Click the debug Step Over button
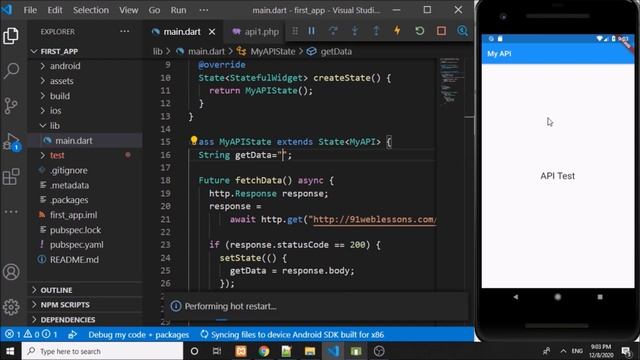This screenshot has height=360, width=640. point(333,31)
